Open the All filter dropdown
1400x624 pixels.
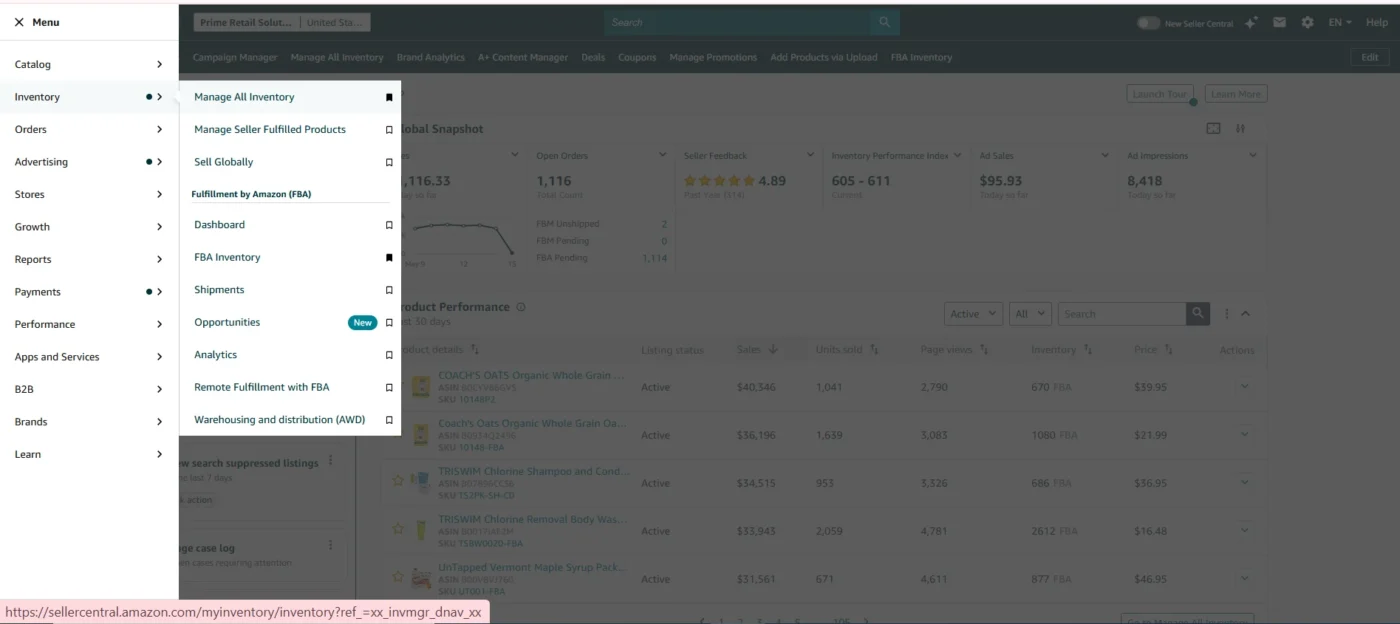pyautogui.click(x=1030, y=314)
